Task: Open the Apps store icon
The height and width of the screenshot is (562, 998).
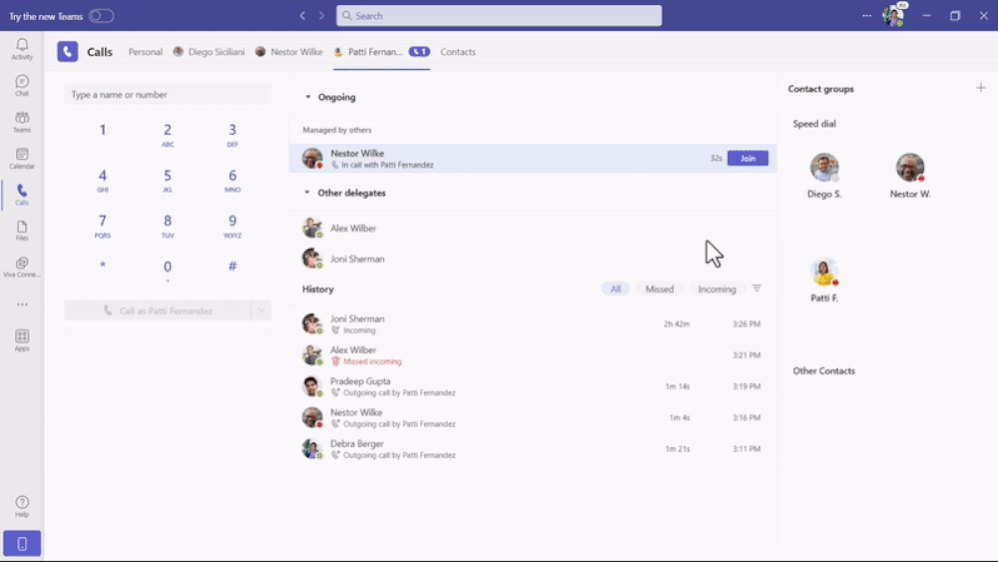Action: 22,340
